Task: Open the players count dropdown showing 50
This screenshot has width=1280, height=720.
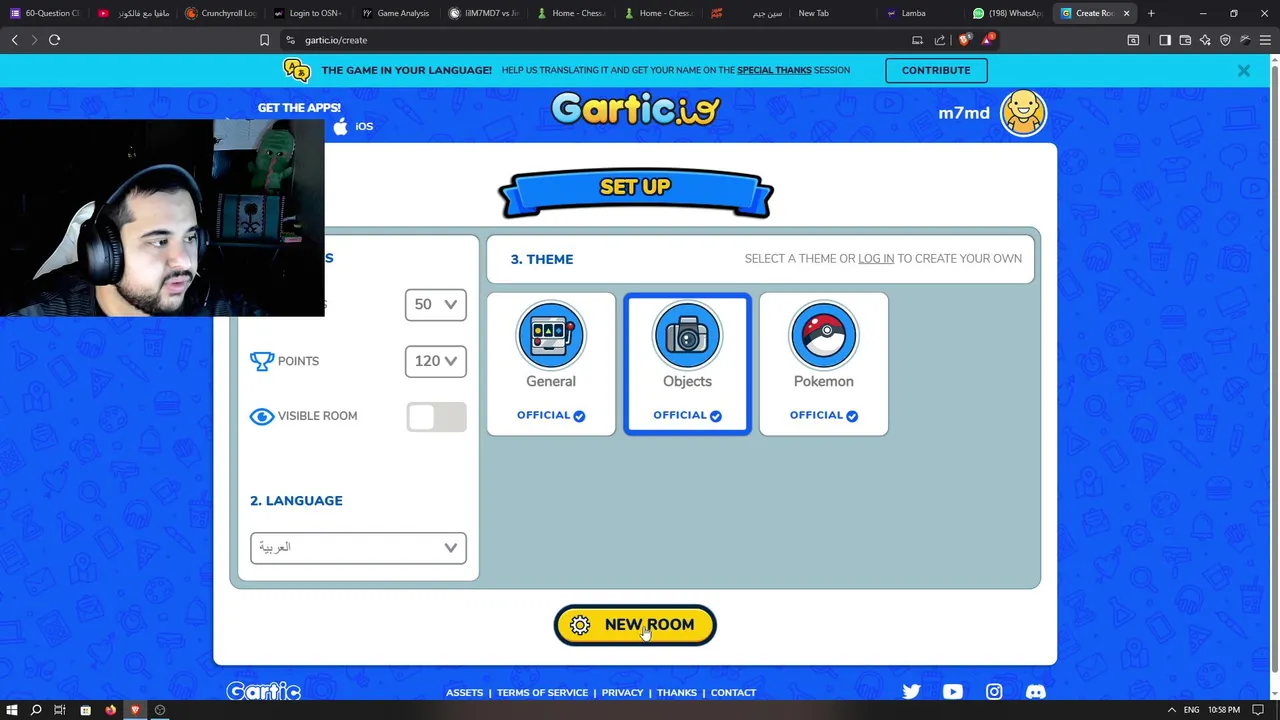Action: point(435,304)
